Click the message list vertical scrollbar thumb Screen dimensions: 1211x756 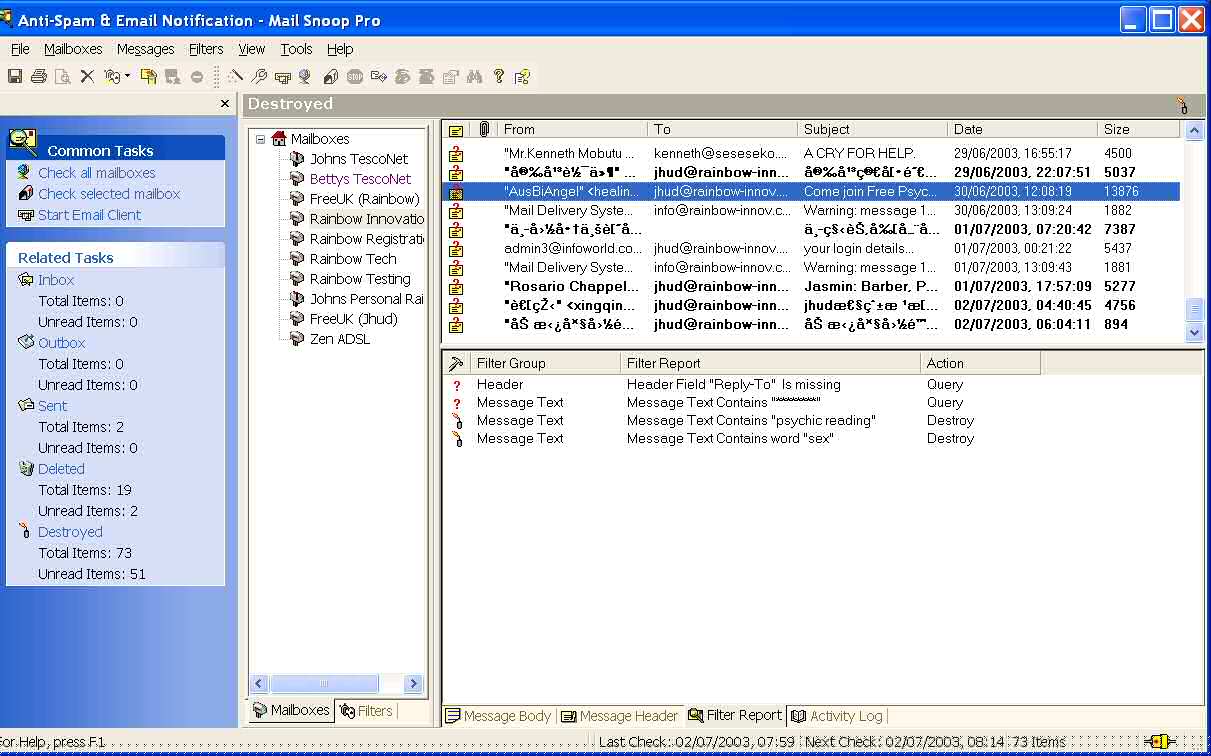click(1195, 309)
